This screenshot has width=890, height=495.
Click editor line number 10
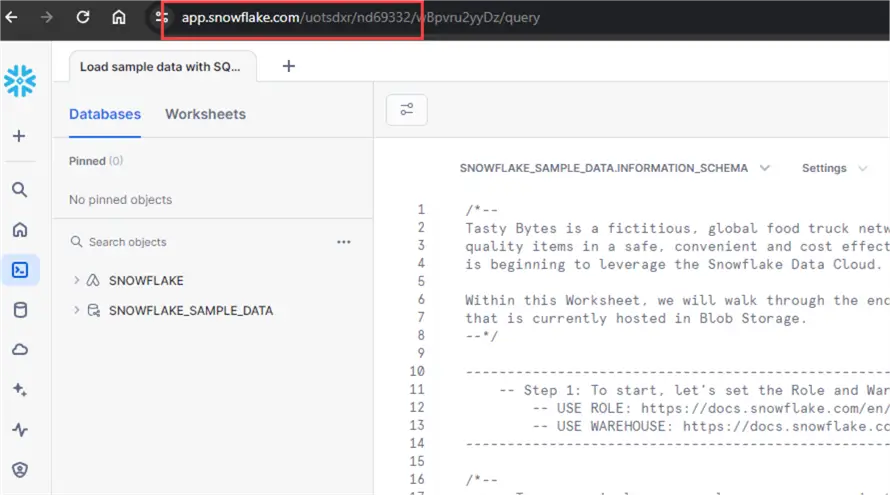417,371
